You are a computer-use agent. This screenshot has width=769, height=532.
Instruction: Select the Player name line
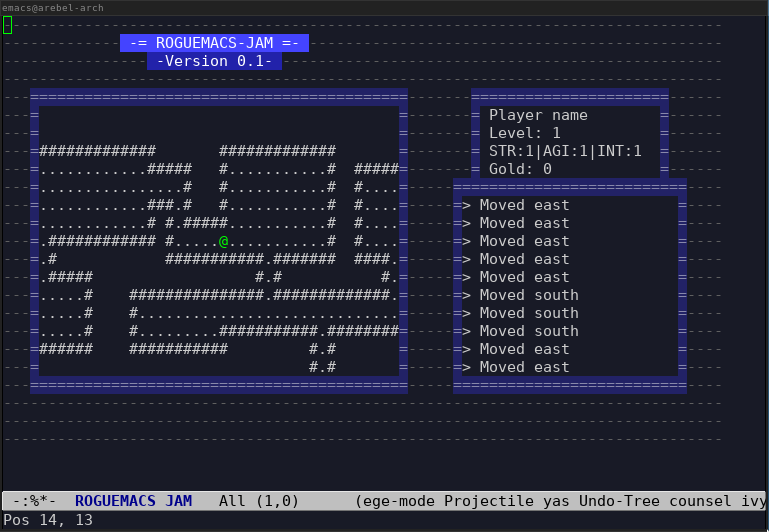(x=538, y=115)
